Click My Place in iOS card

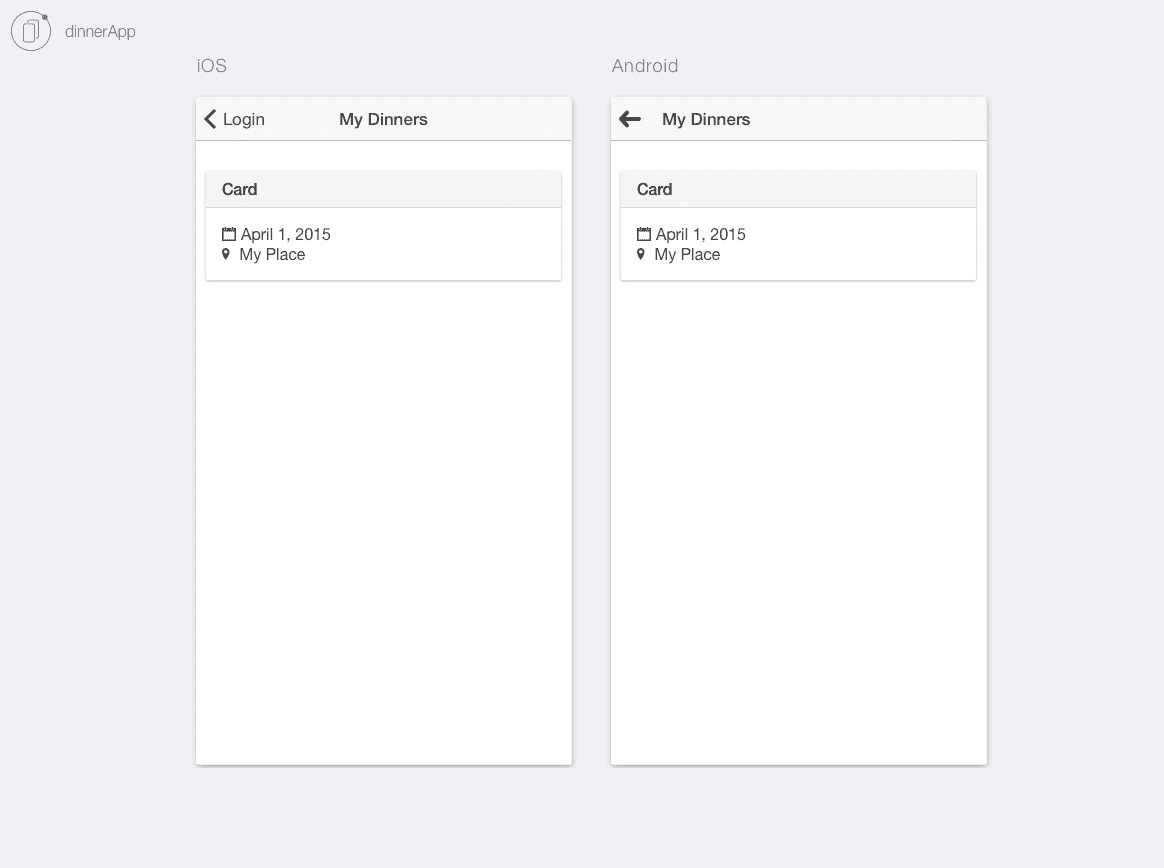[x=272, y=255]
